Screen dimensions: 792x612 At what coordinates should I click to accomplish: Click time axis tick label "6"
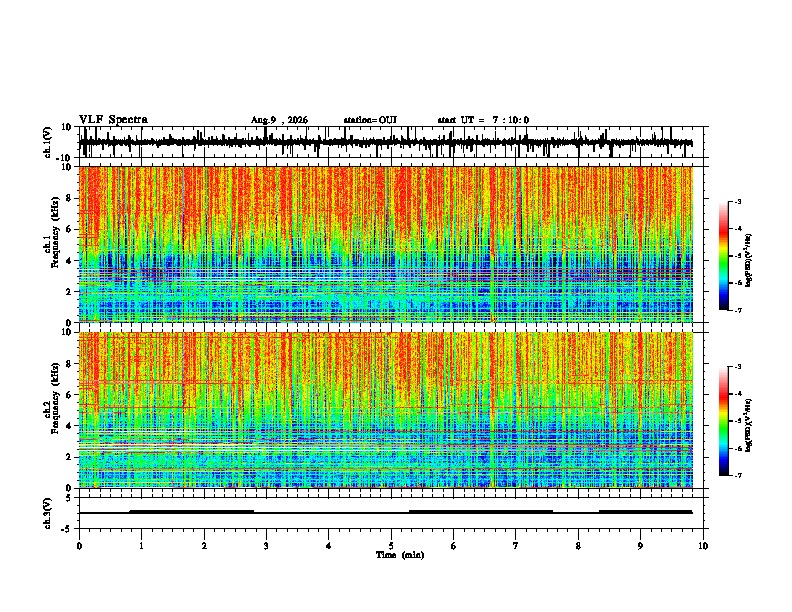click(x=453, y=546)
